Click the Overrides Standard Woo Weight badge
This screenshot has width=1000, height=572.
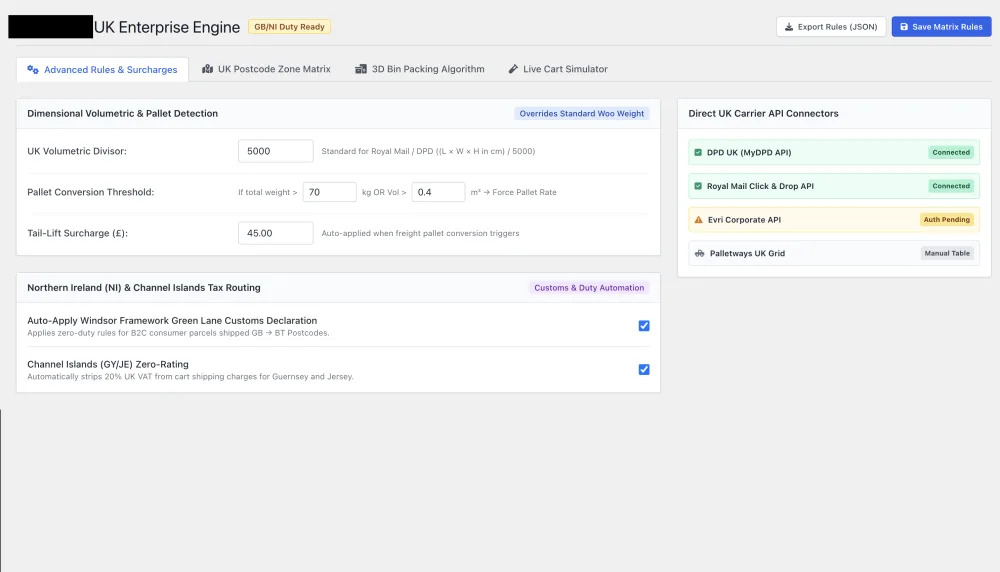[582, 114]
